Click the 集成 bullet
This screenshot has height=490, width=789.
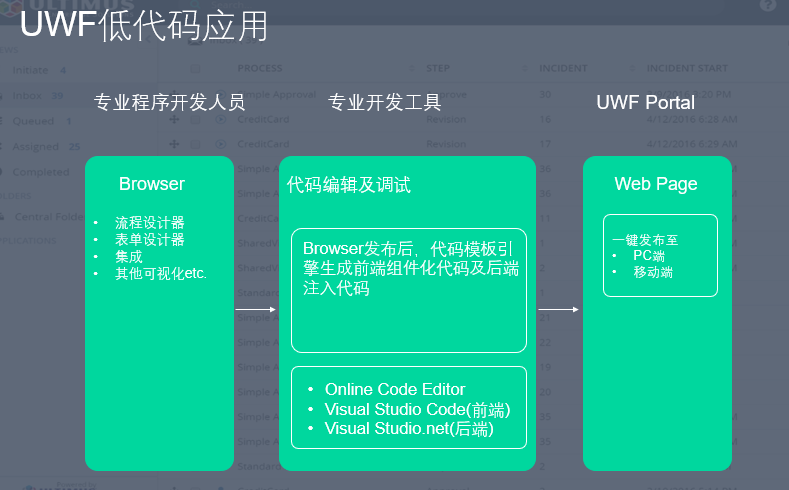point(129,257)
